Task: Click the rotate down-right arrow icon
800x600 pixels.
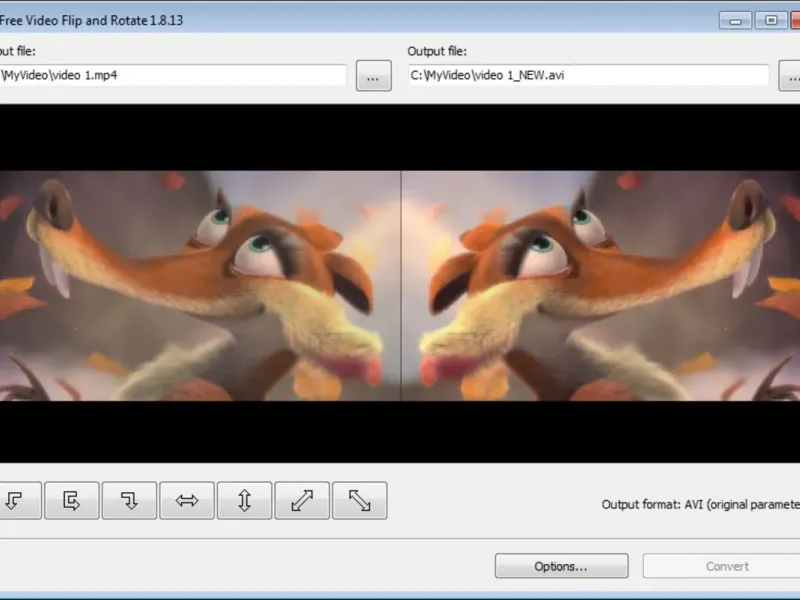Action: pyautogui.click(x=129, y=501)
